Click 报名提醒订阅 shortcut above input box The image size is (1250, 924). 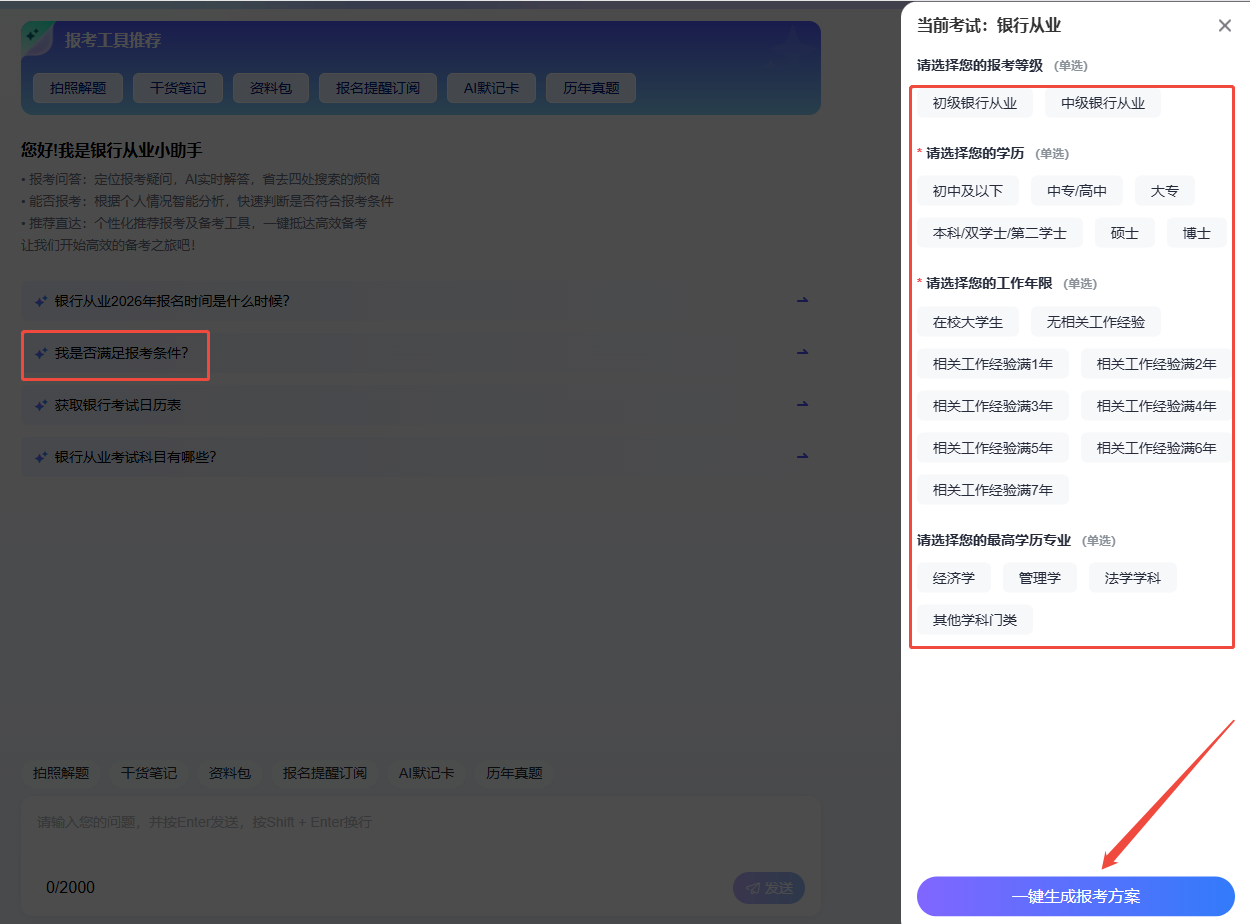point(324,773)
